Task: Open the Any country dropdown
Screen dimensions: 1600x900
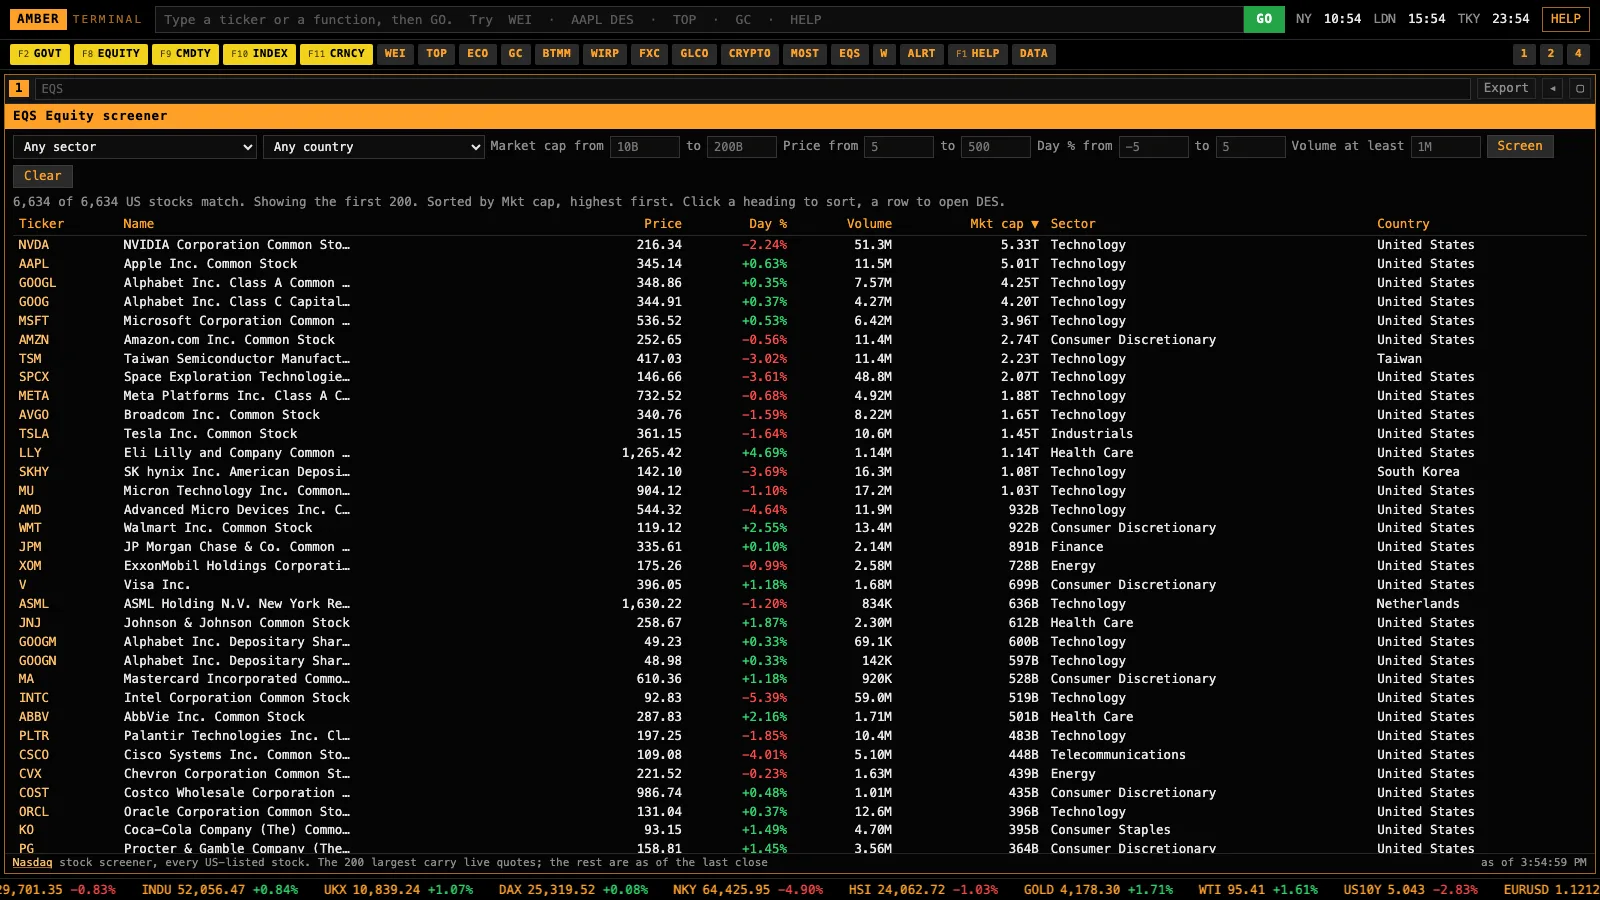Action: click(374, 147)
